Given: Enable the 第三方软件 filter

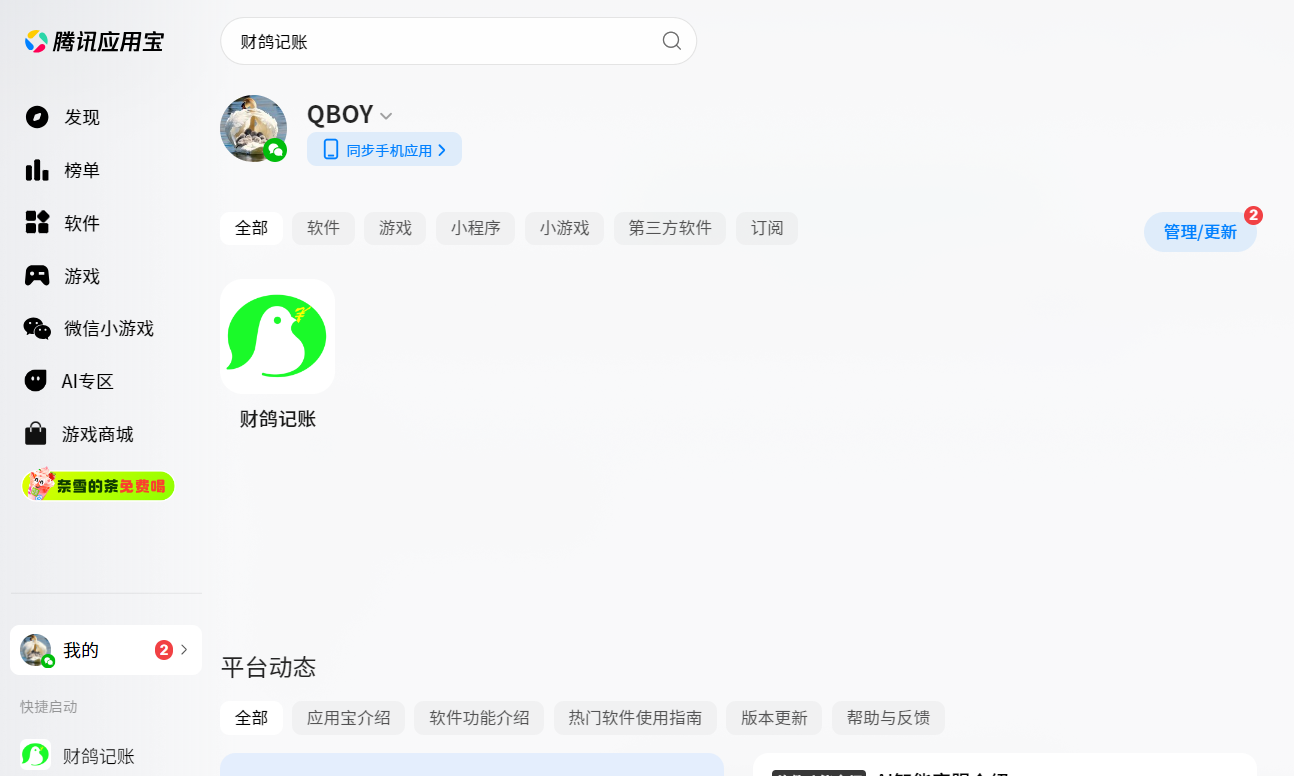Looking at the screenshot, I should [x=669, y=228].
